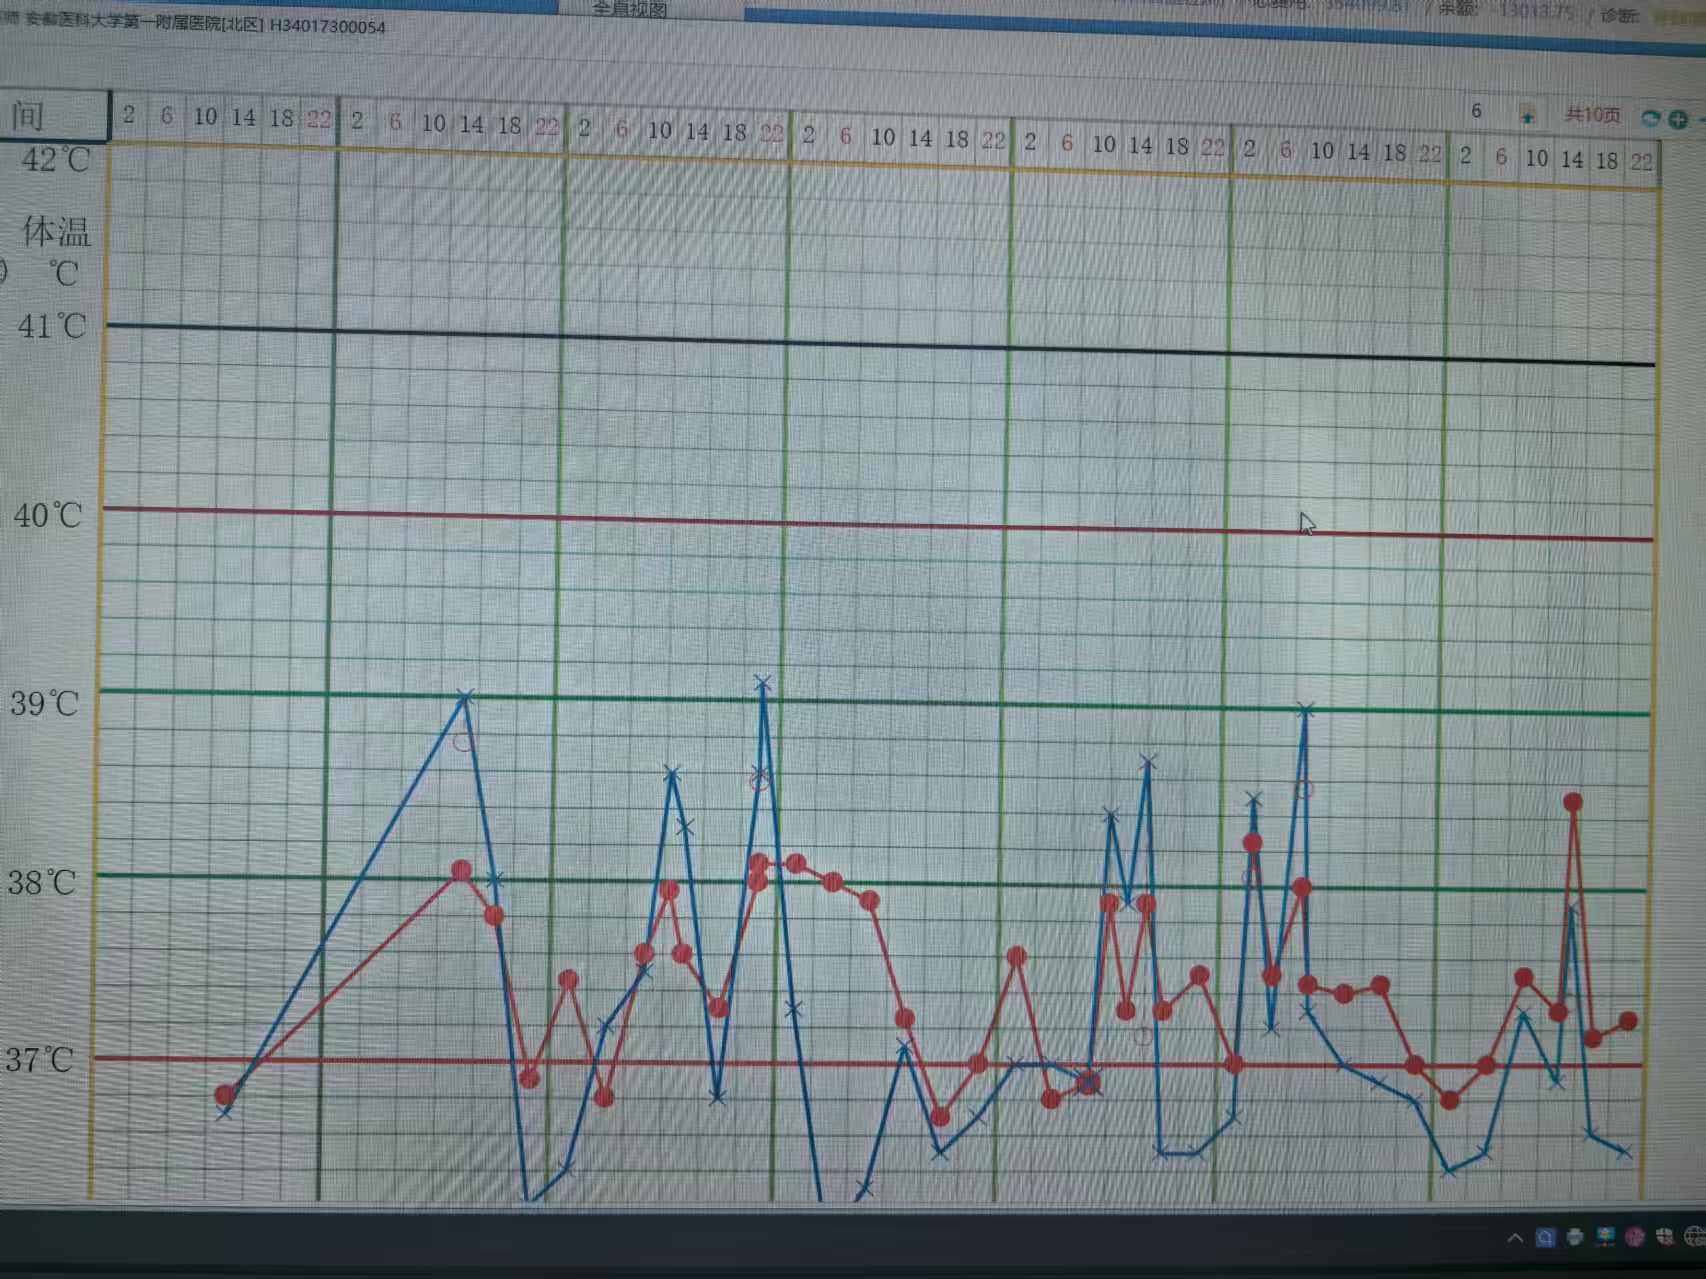
Task: Click the teal refresh icon beside page count
Action: point(1651,118)
